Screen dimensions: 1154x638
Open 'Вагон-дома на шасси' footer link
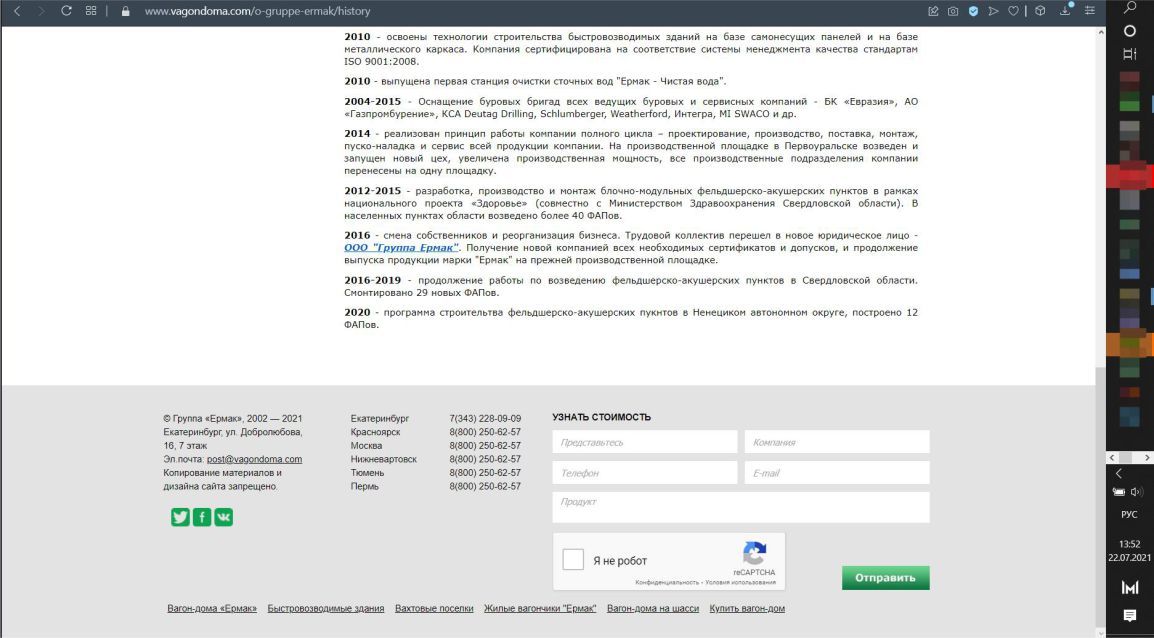pyautogui.click(x=653, y=609)
